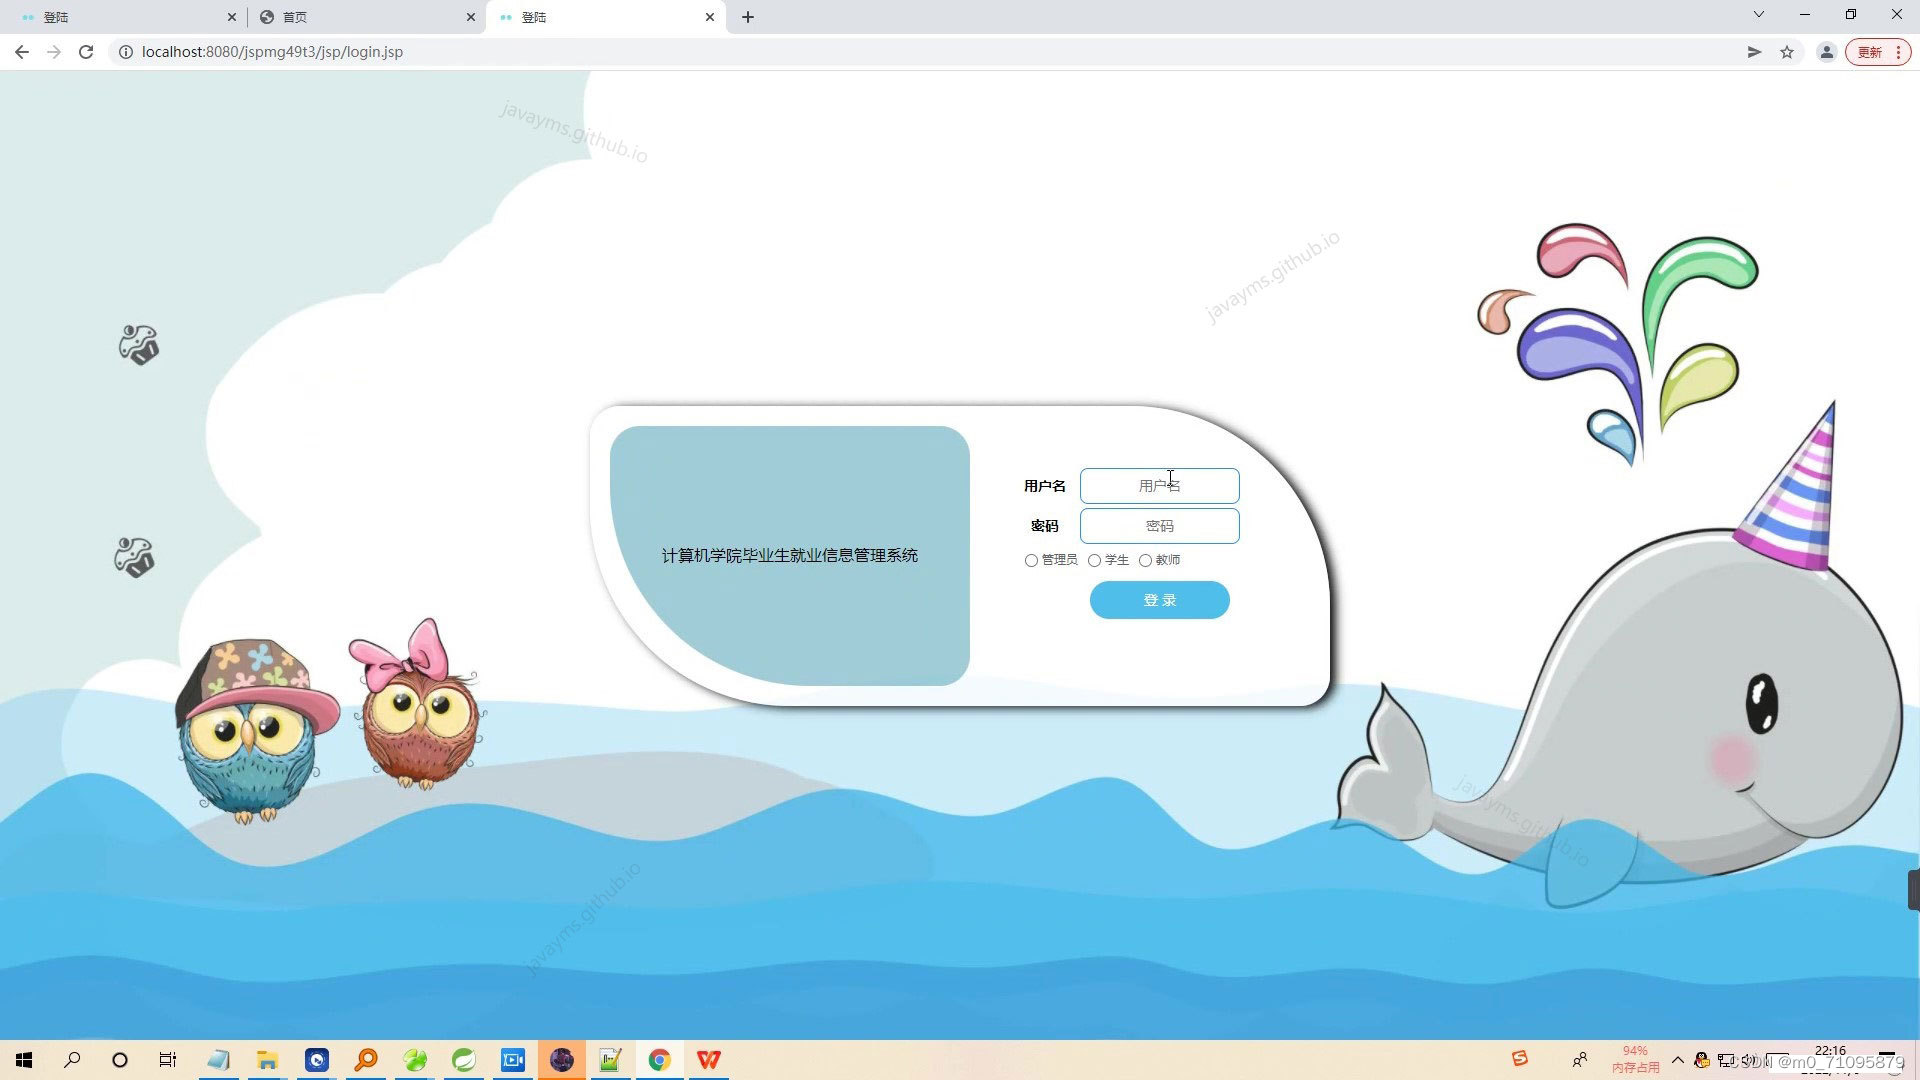Open Chrome three-dot menu
The image size is (1920, 1080).
(1897, 52)
